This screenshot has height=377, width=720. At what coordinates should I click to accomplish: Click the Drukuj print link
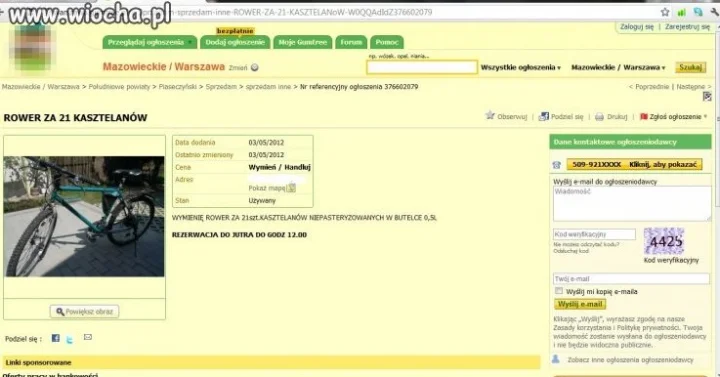point(617,117)
